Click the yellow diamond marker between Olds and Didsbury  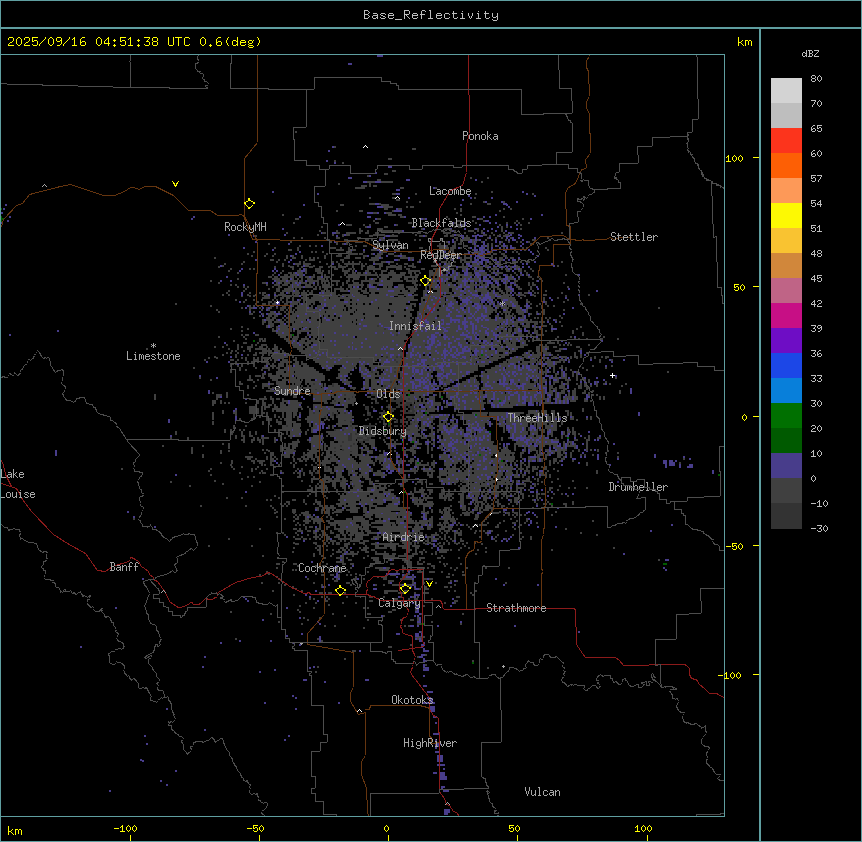pos(388,417)
